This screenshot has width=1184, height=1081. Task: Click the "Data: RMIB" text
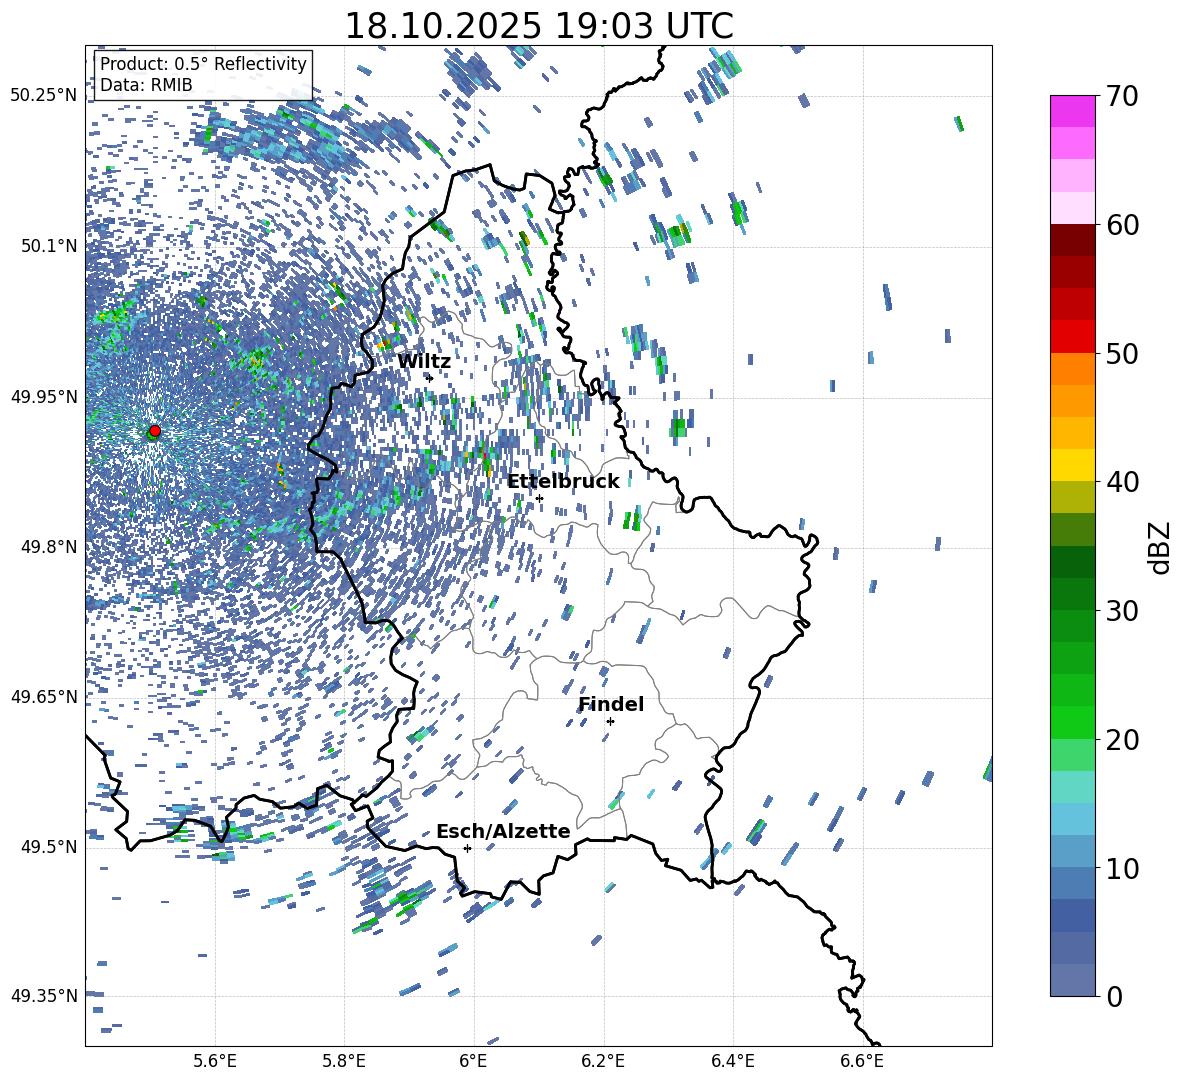146,85
